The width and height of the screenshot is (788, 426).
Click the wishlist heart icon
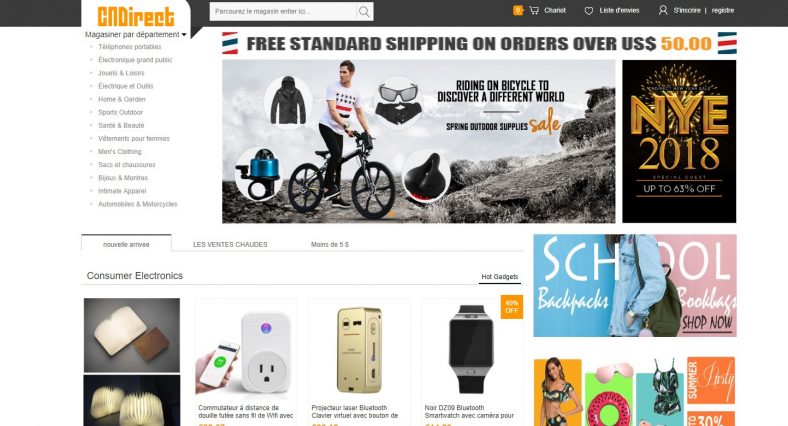pyautogui.click(x=589, y=10)
